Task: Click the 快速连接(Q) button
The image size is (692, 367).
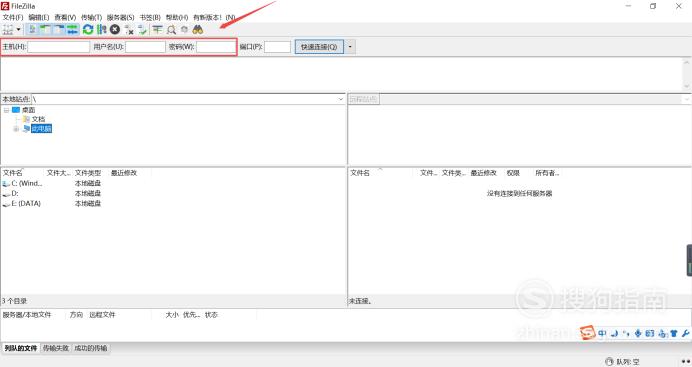Action: point(319,47)
